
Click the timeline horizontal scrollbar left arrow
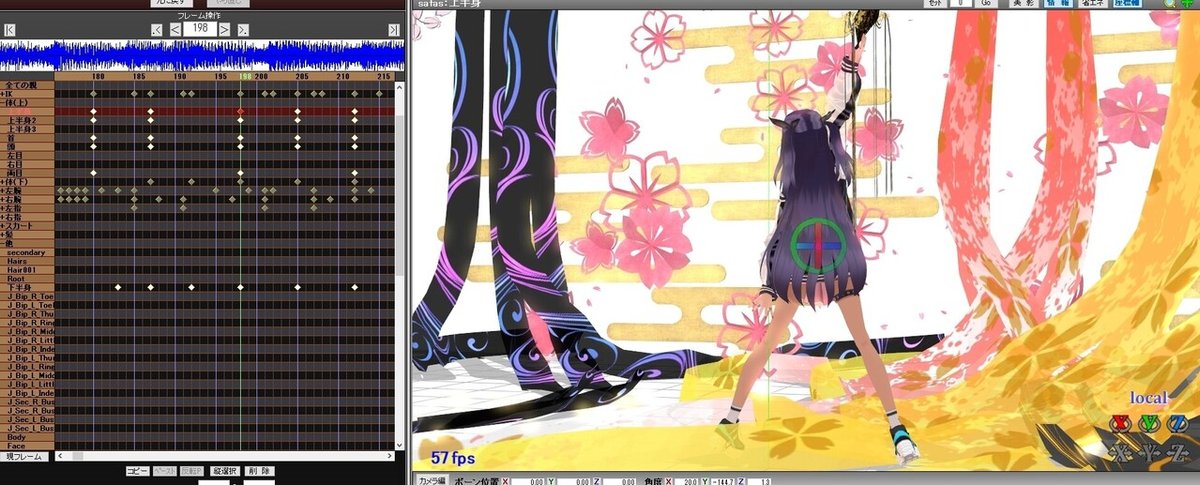(x=62, y=456)
